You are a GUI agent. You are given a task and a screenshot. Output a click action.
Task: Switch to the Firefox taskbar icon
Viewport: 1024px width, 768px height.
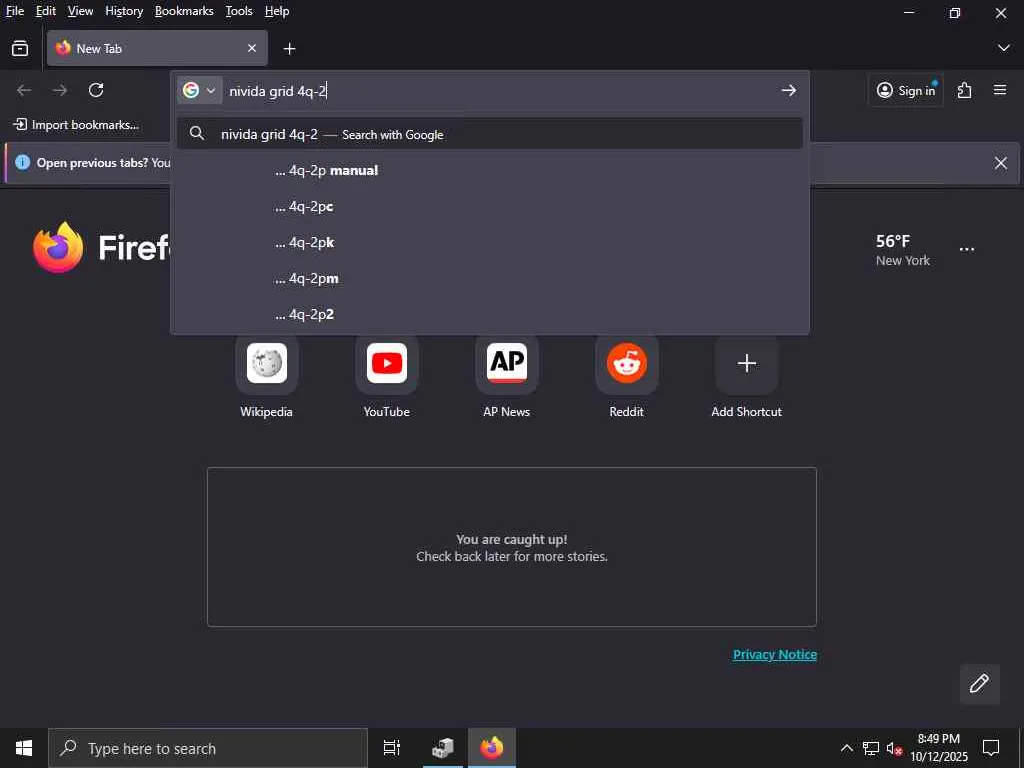[492, 748]
